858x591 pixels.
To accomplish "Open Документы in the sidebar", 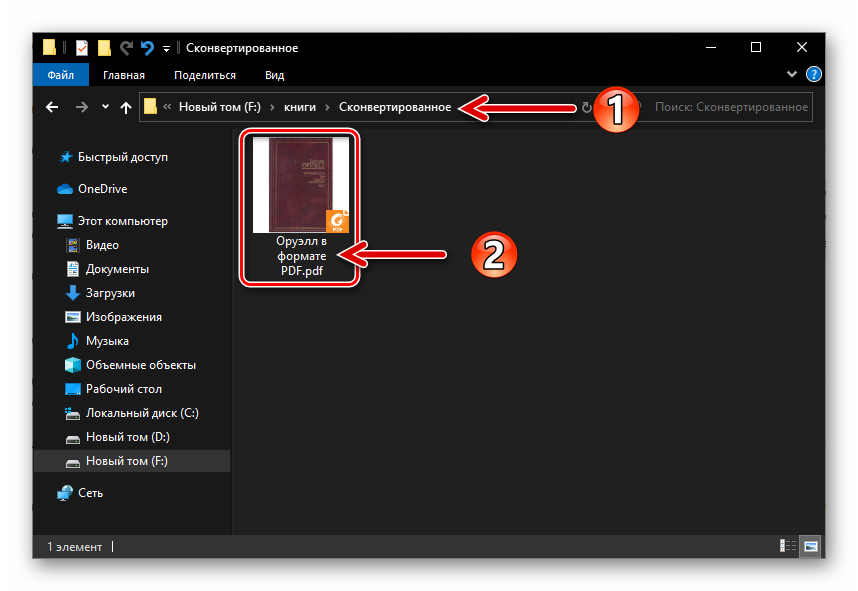I will 117,269.
